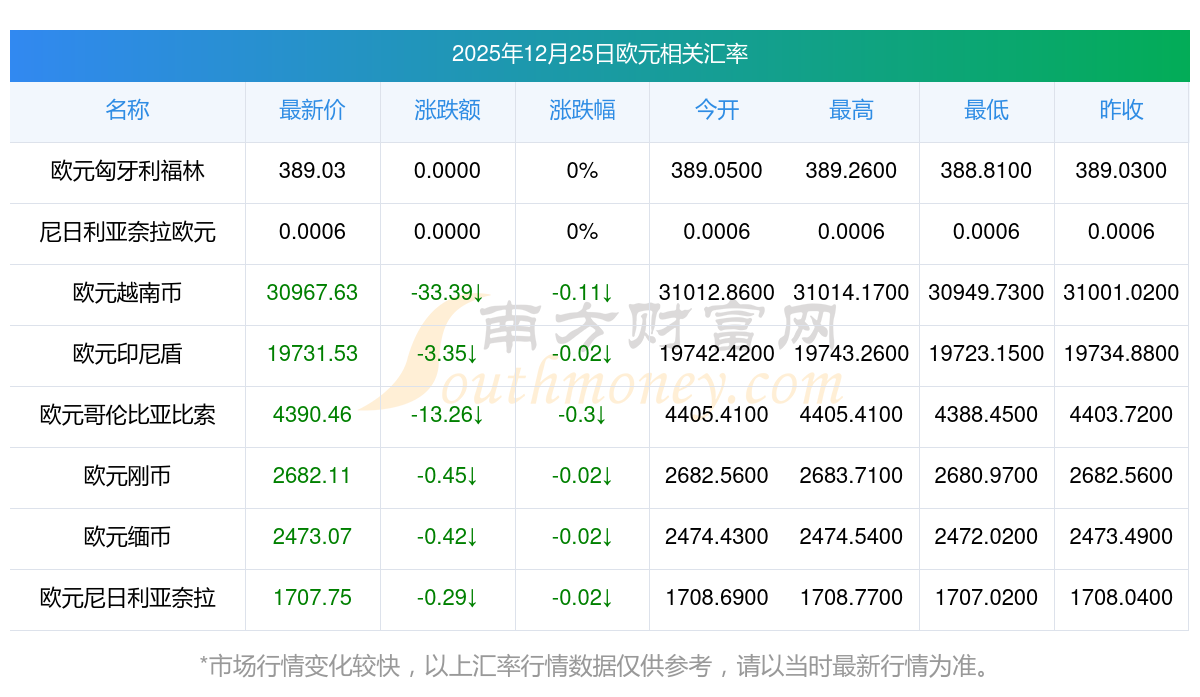Open the 欧元尼日利亚奈拉 currency pair
The height and width of the screenshot is (697, 1200).
[127, 598]
